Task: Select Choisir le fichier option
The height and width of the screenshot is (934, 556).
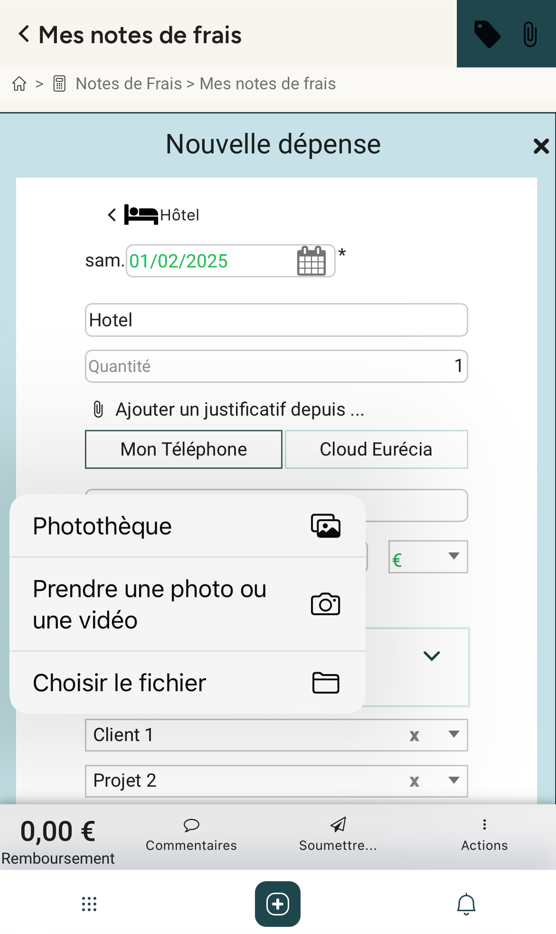Action: click(187, 683)
